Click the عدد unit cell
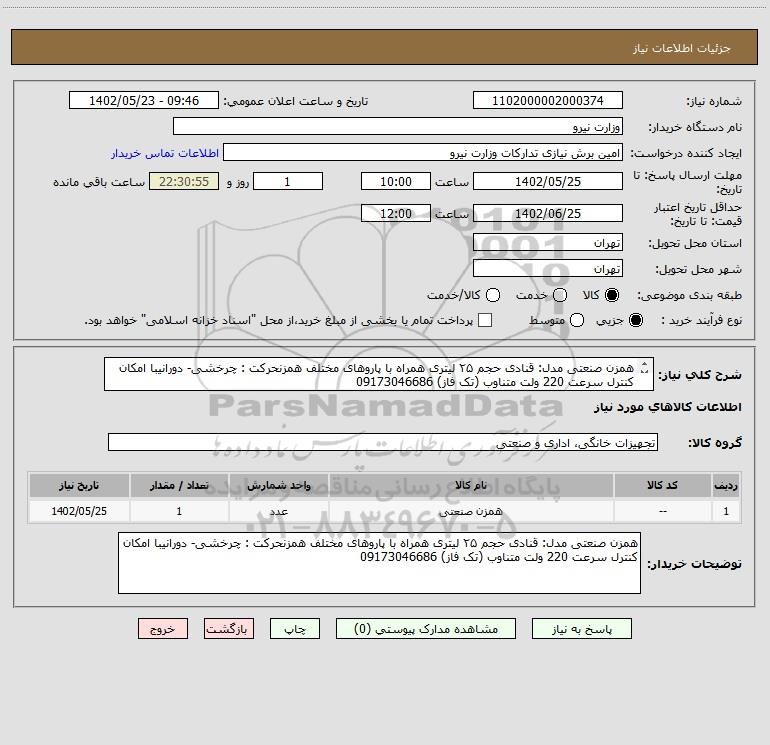 [x=278, y=511]
